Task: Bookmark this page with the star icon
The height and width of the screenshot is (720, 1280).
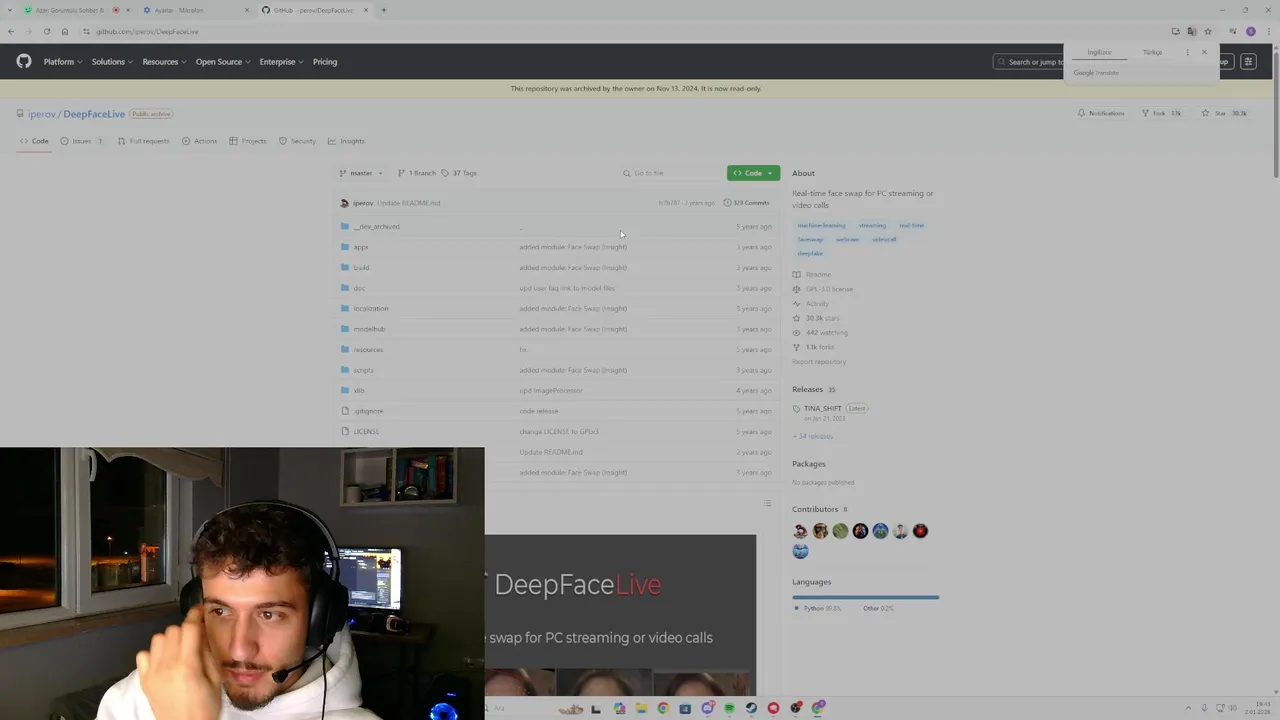Action: pos(1207,32)
